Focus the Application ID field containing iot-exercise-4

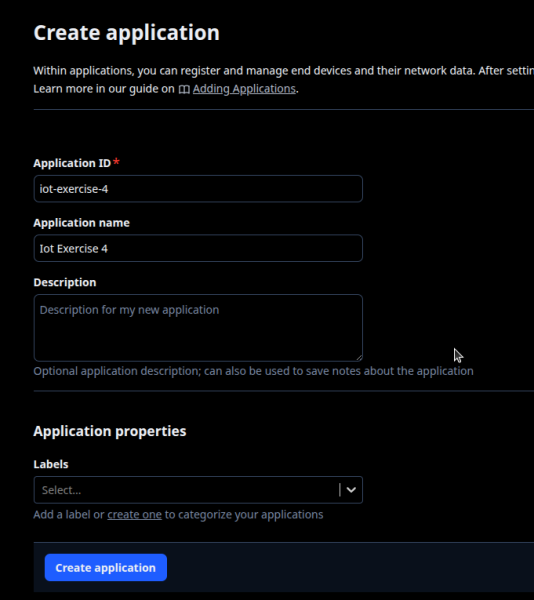point(198,189)
